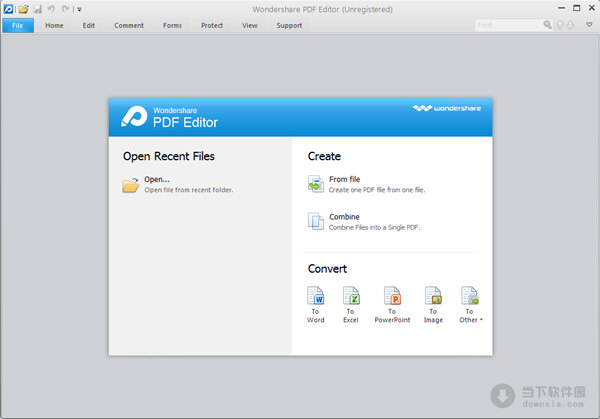
Task: Click the undo arrow in quick access toolbar
Action: click(x=51, y=8)
